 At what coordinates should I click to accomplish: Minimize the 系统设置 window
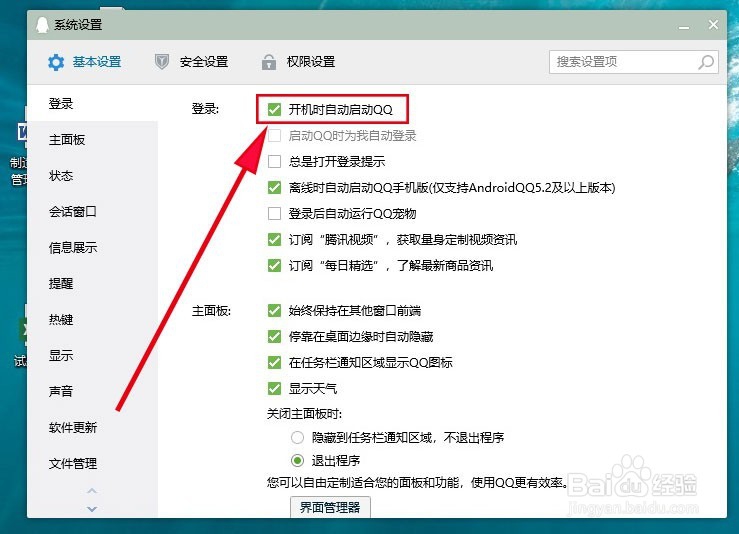point(684,27)
